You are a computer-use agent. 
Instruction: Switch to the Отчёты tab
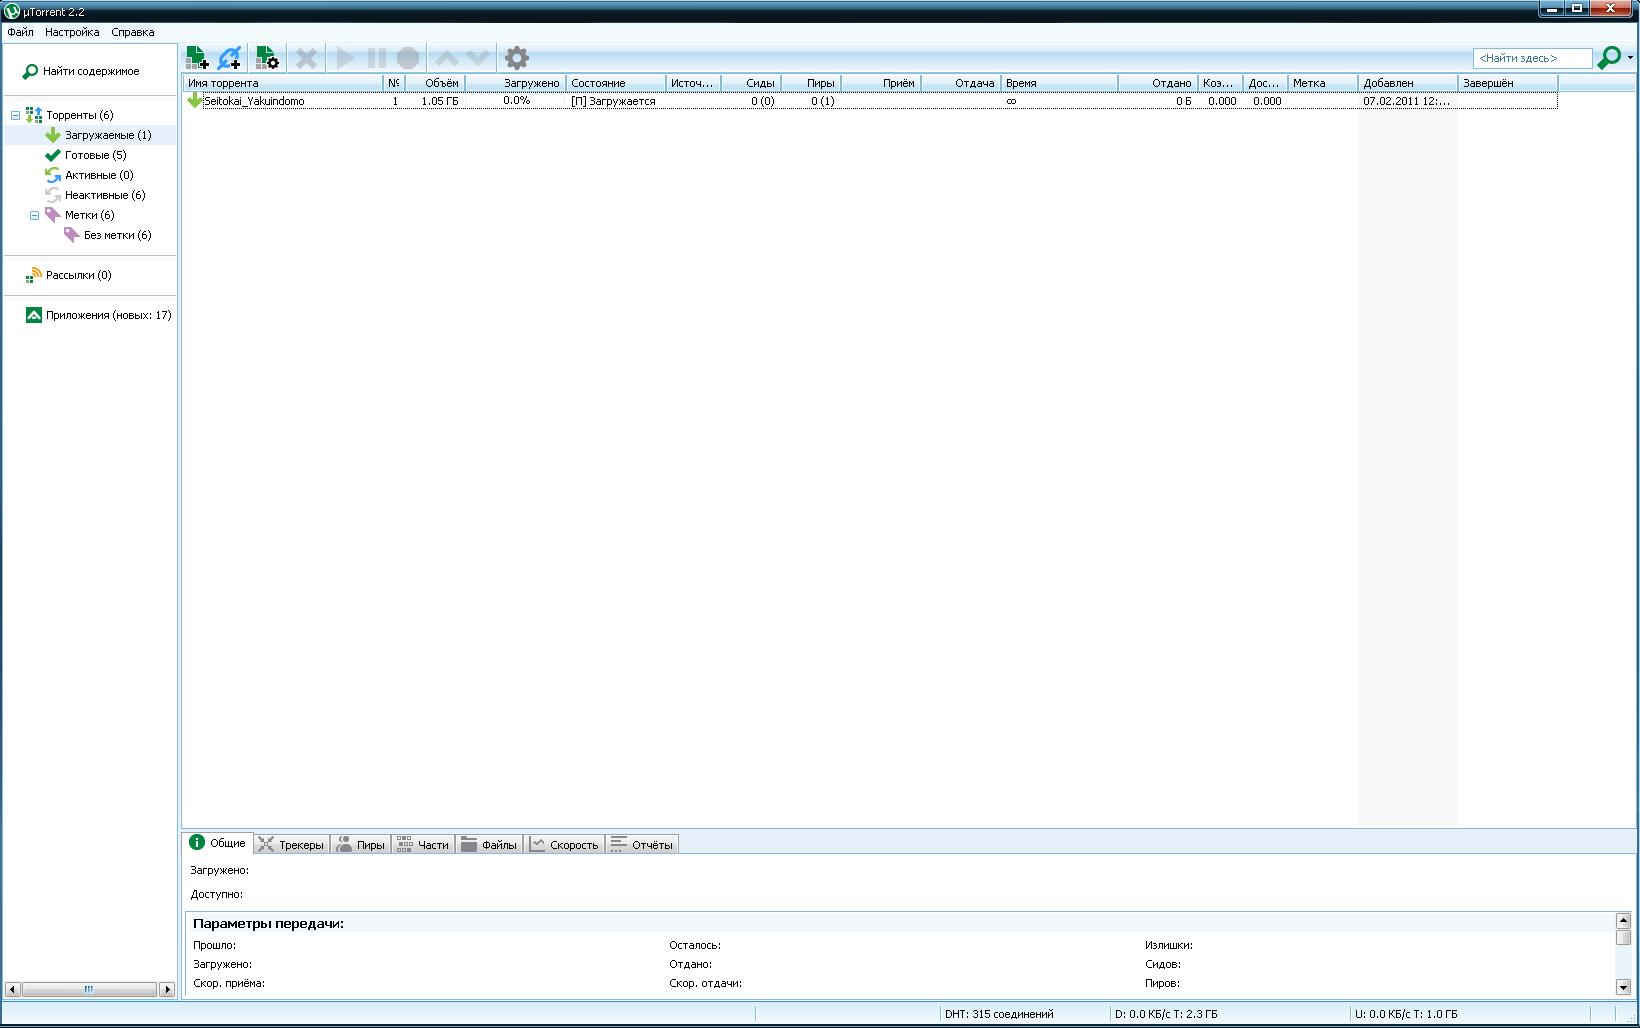(642, 845)
